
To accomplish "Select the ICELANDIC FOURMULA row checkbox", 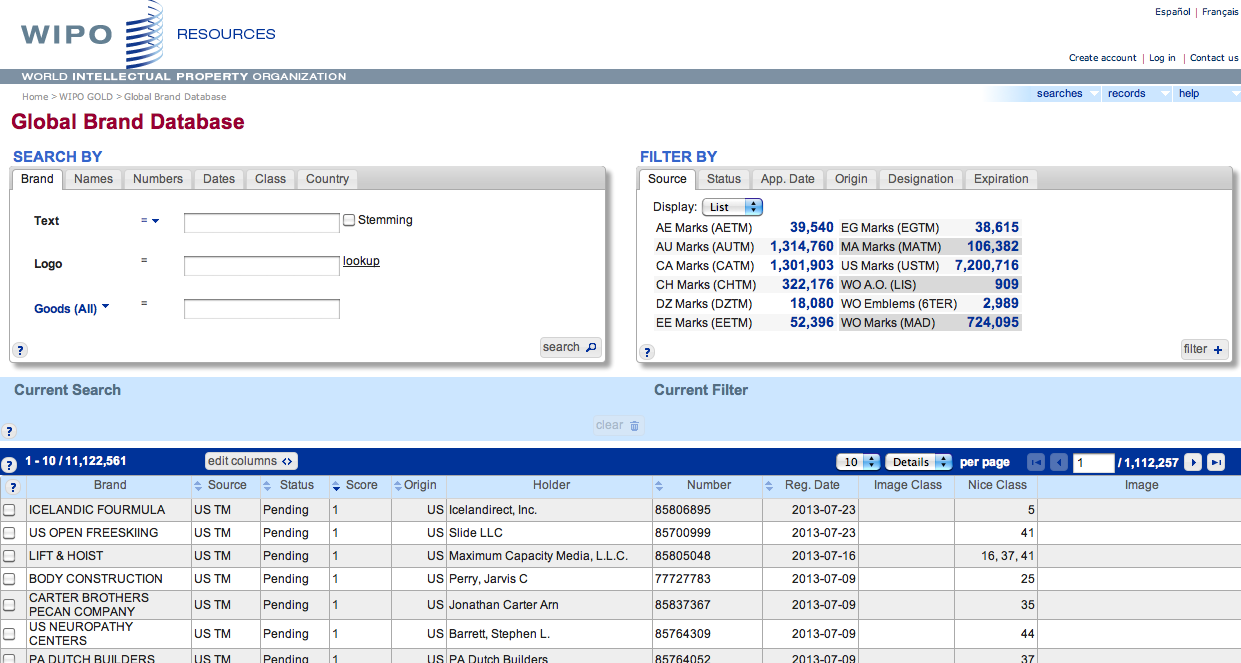I will click(x=9, y=510).
